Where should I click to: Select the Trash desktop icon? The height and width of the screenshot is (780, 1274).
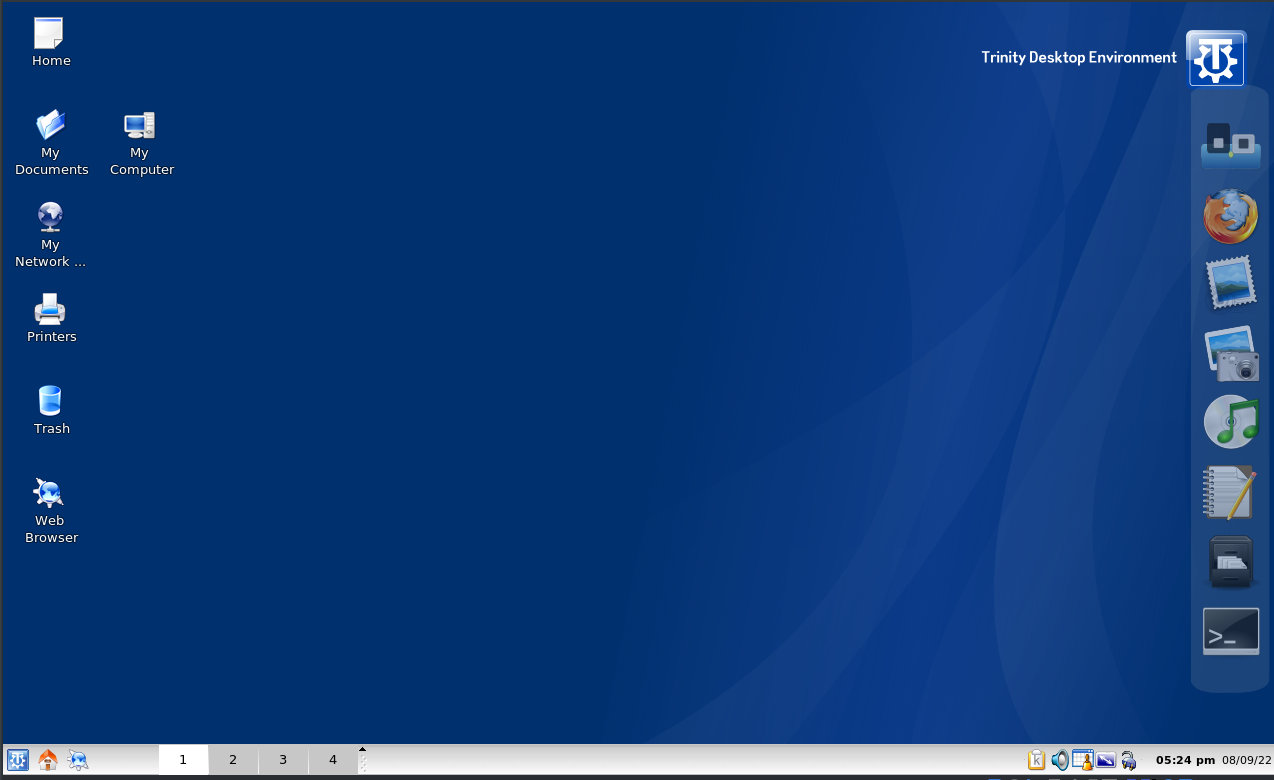(50, 410)
